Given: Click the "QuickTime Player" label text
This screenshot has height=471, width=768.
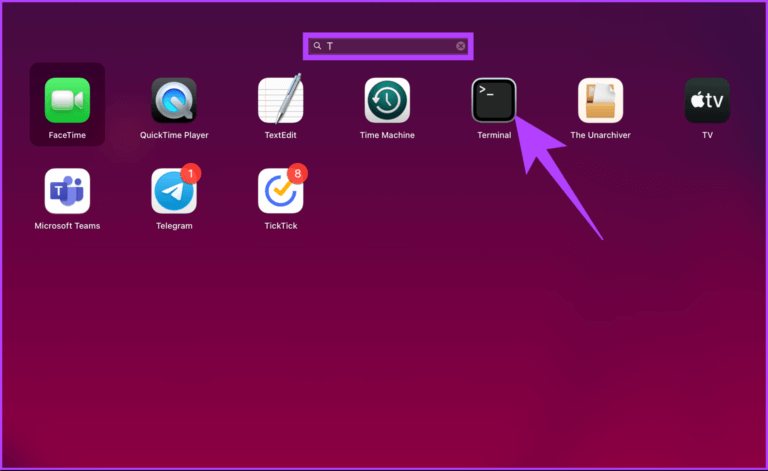Looking at the screenshot, I should 174,135.
